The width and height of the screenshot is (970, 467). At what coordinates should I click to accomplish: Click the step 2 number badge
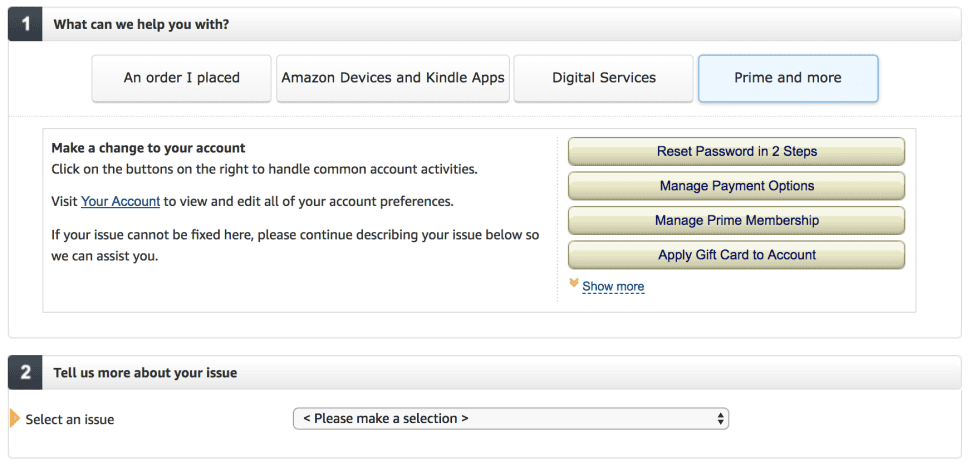(25, 373)
